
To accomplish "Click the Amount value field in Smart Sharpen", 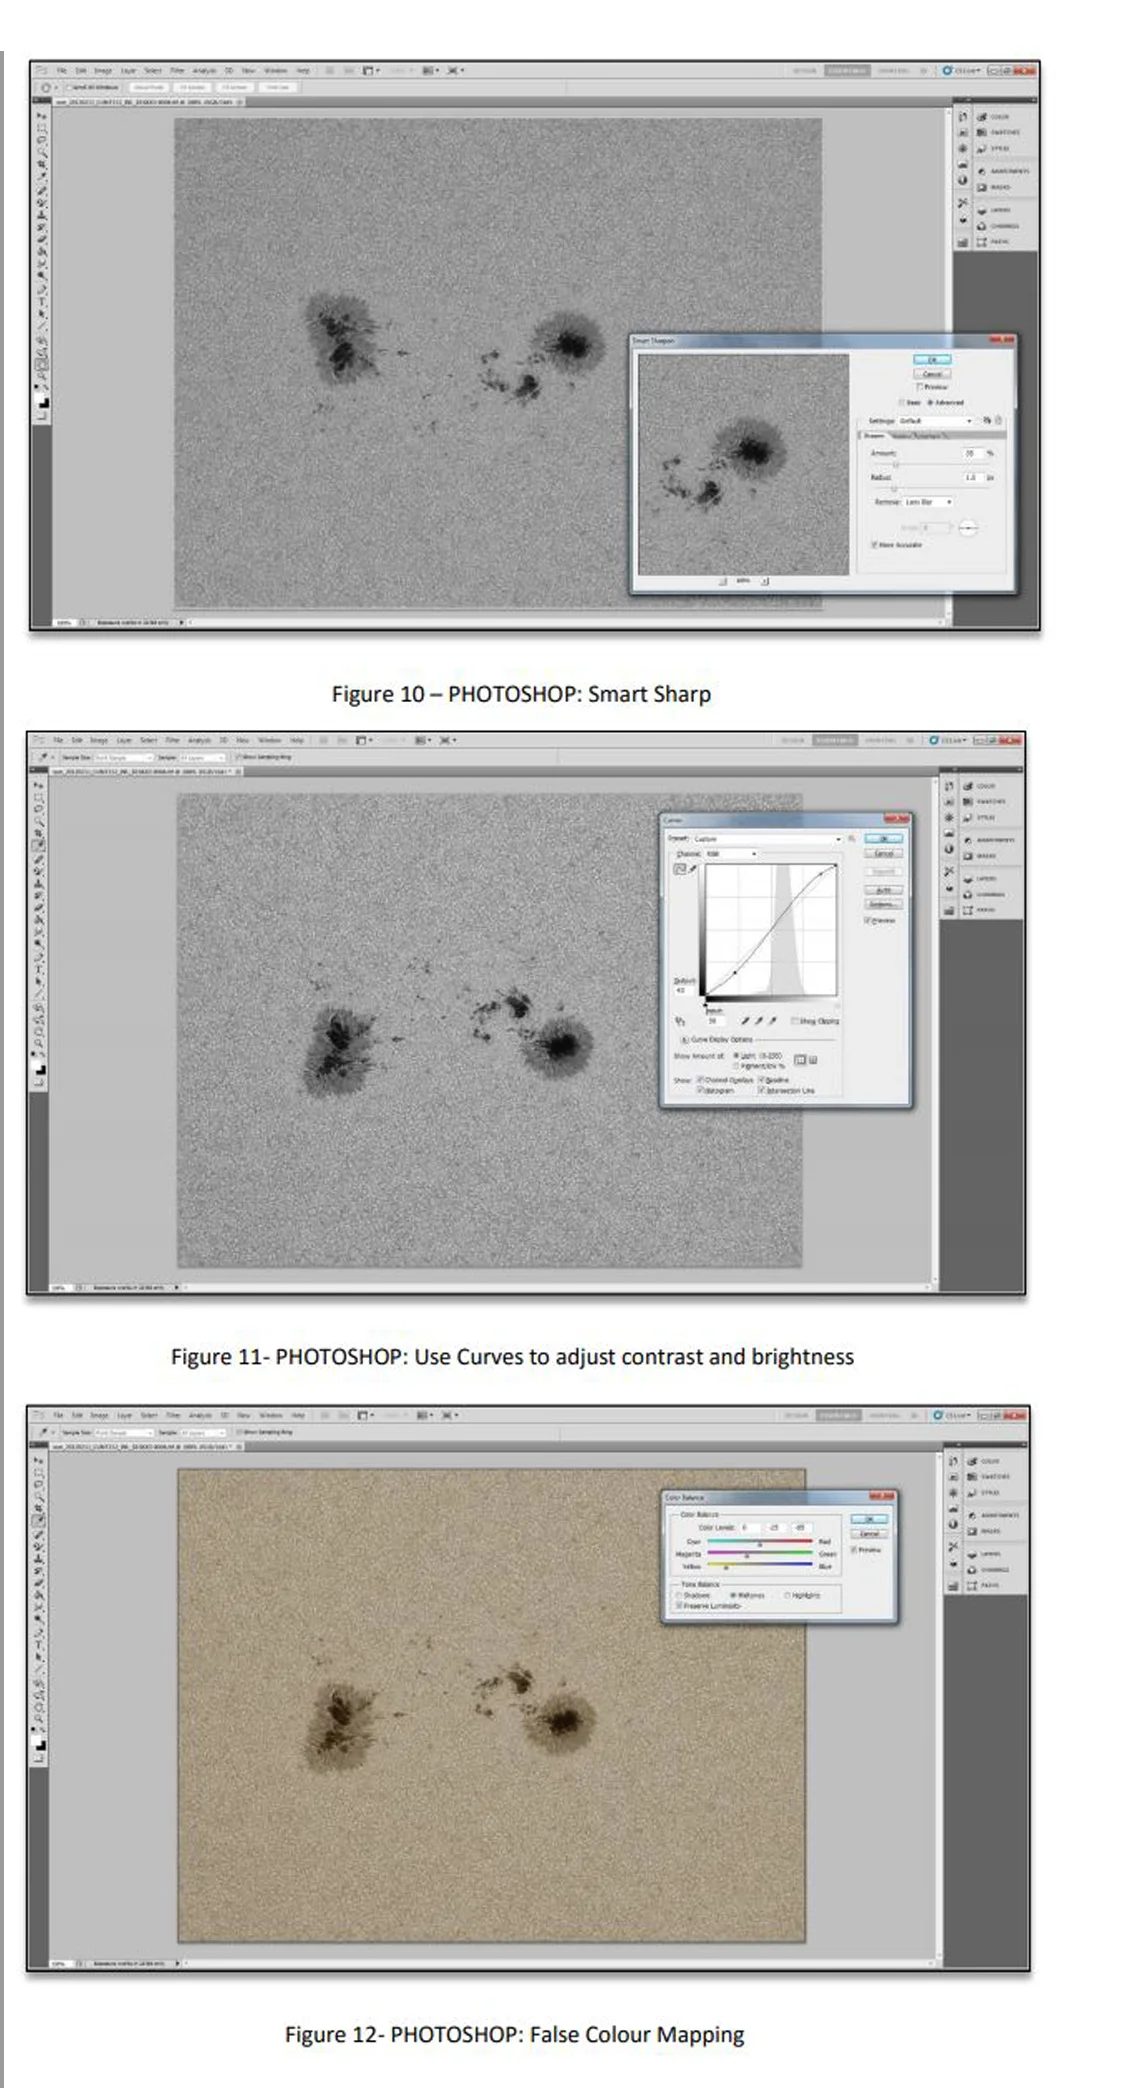I will tap(974, 453).
